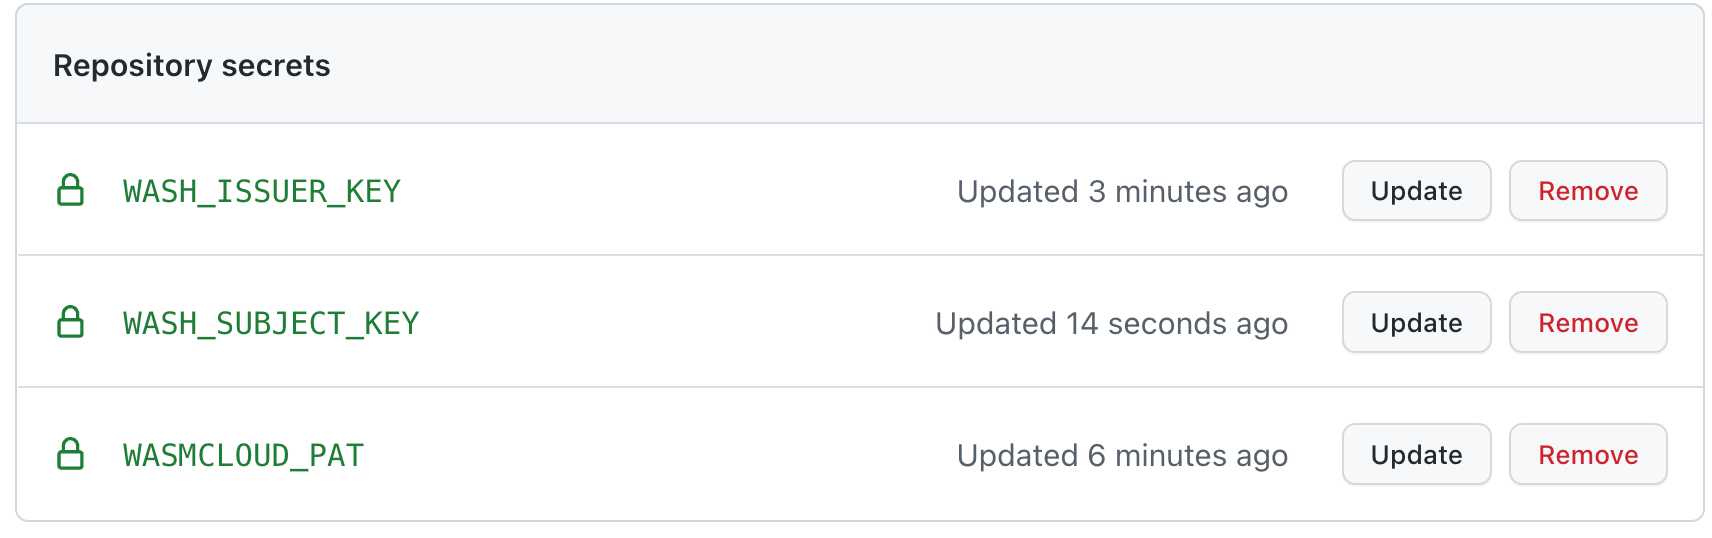The width and height of the screenshot is (1712, 538).
Task: Click the "Repository secrets" heading
Action: click(192, 65)
